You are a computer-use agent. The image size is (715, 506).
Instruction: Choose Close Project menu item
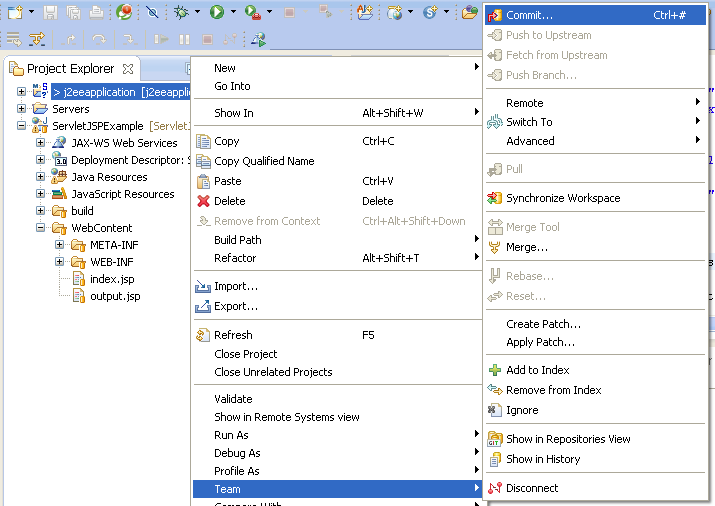click(x=337, y=354)
